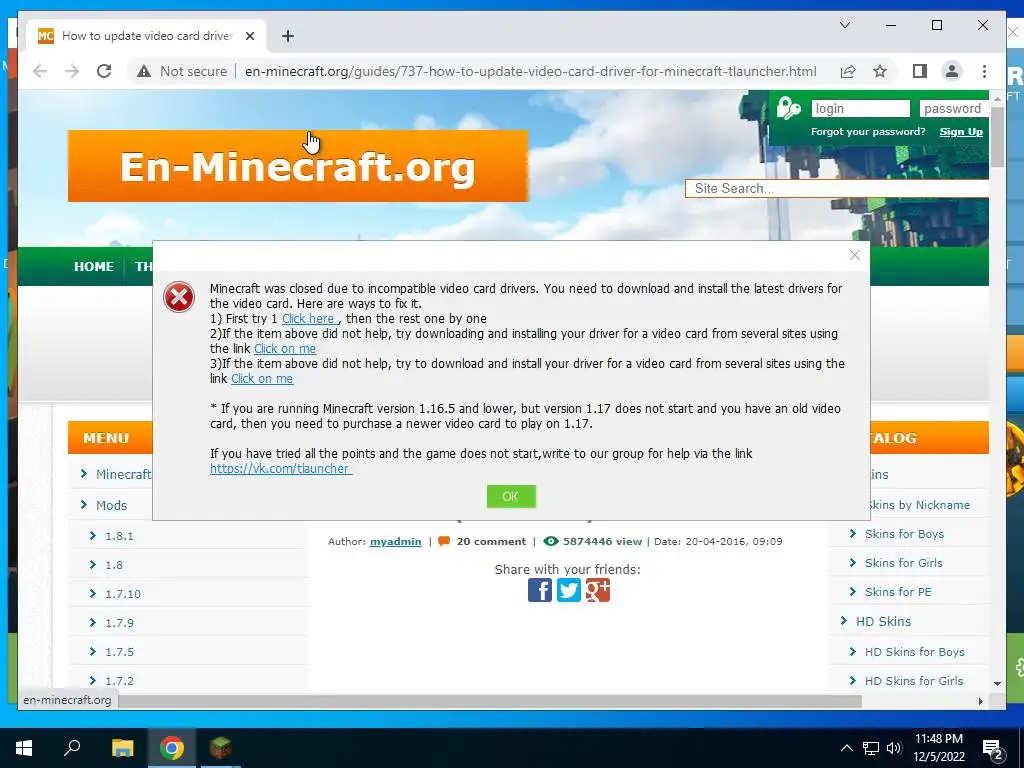
Task: Click the red error icon in dialog
Action: tap(179, 297)
